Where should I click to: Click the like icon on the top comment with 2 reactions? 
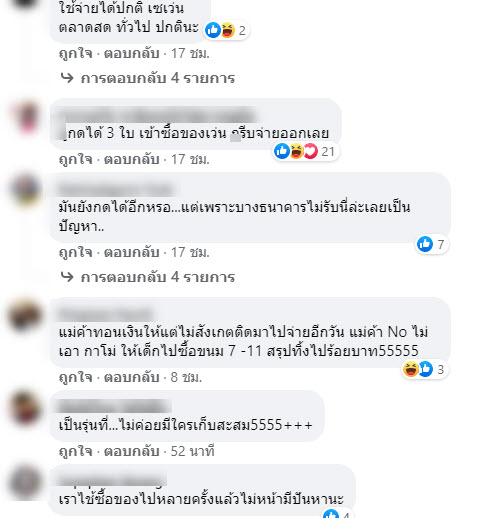point(213,30)
